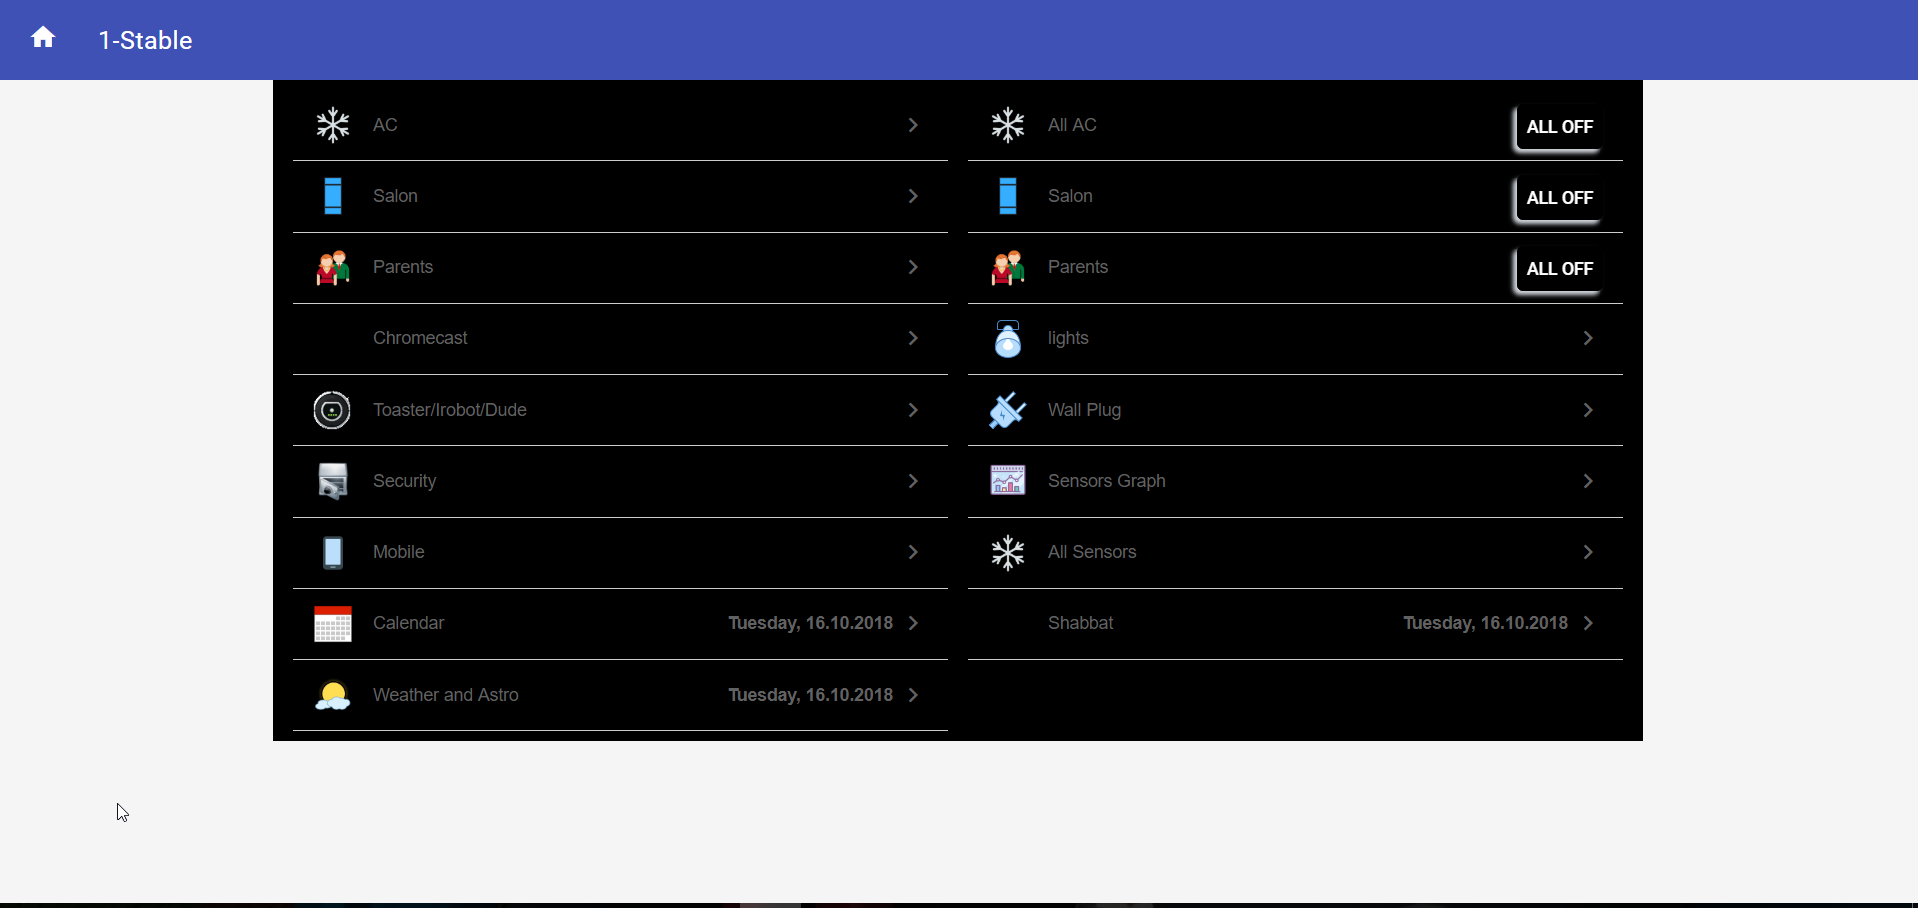Expand the Calendar row chevron
This screenshot has width=1918, height=908.
point(913,623)
